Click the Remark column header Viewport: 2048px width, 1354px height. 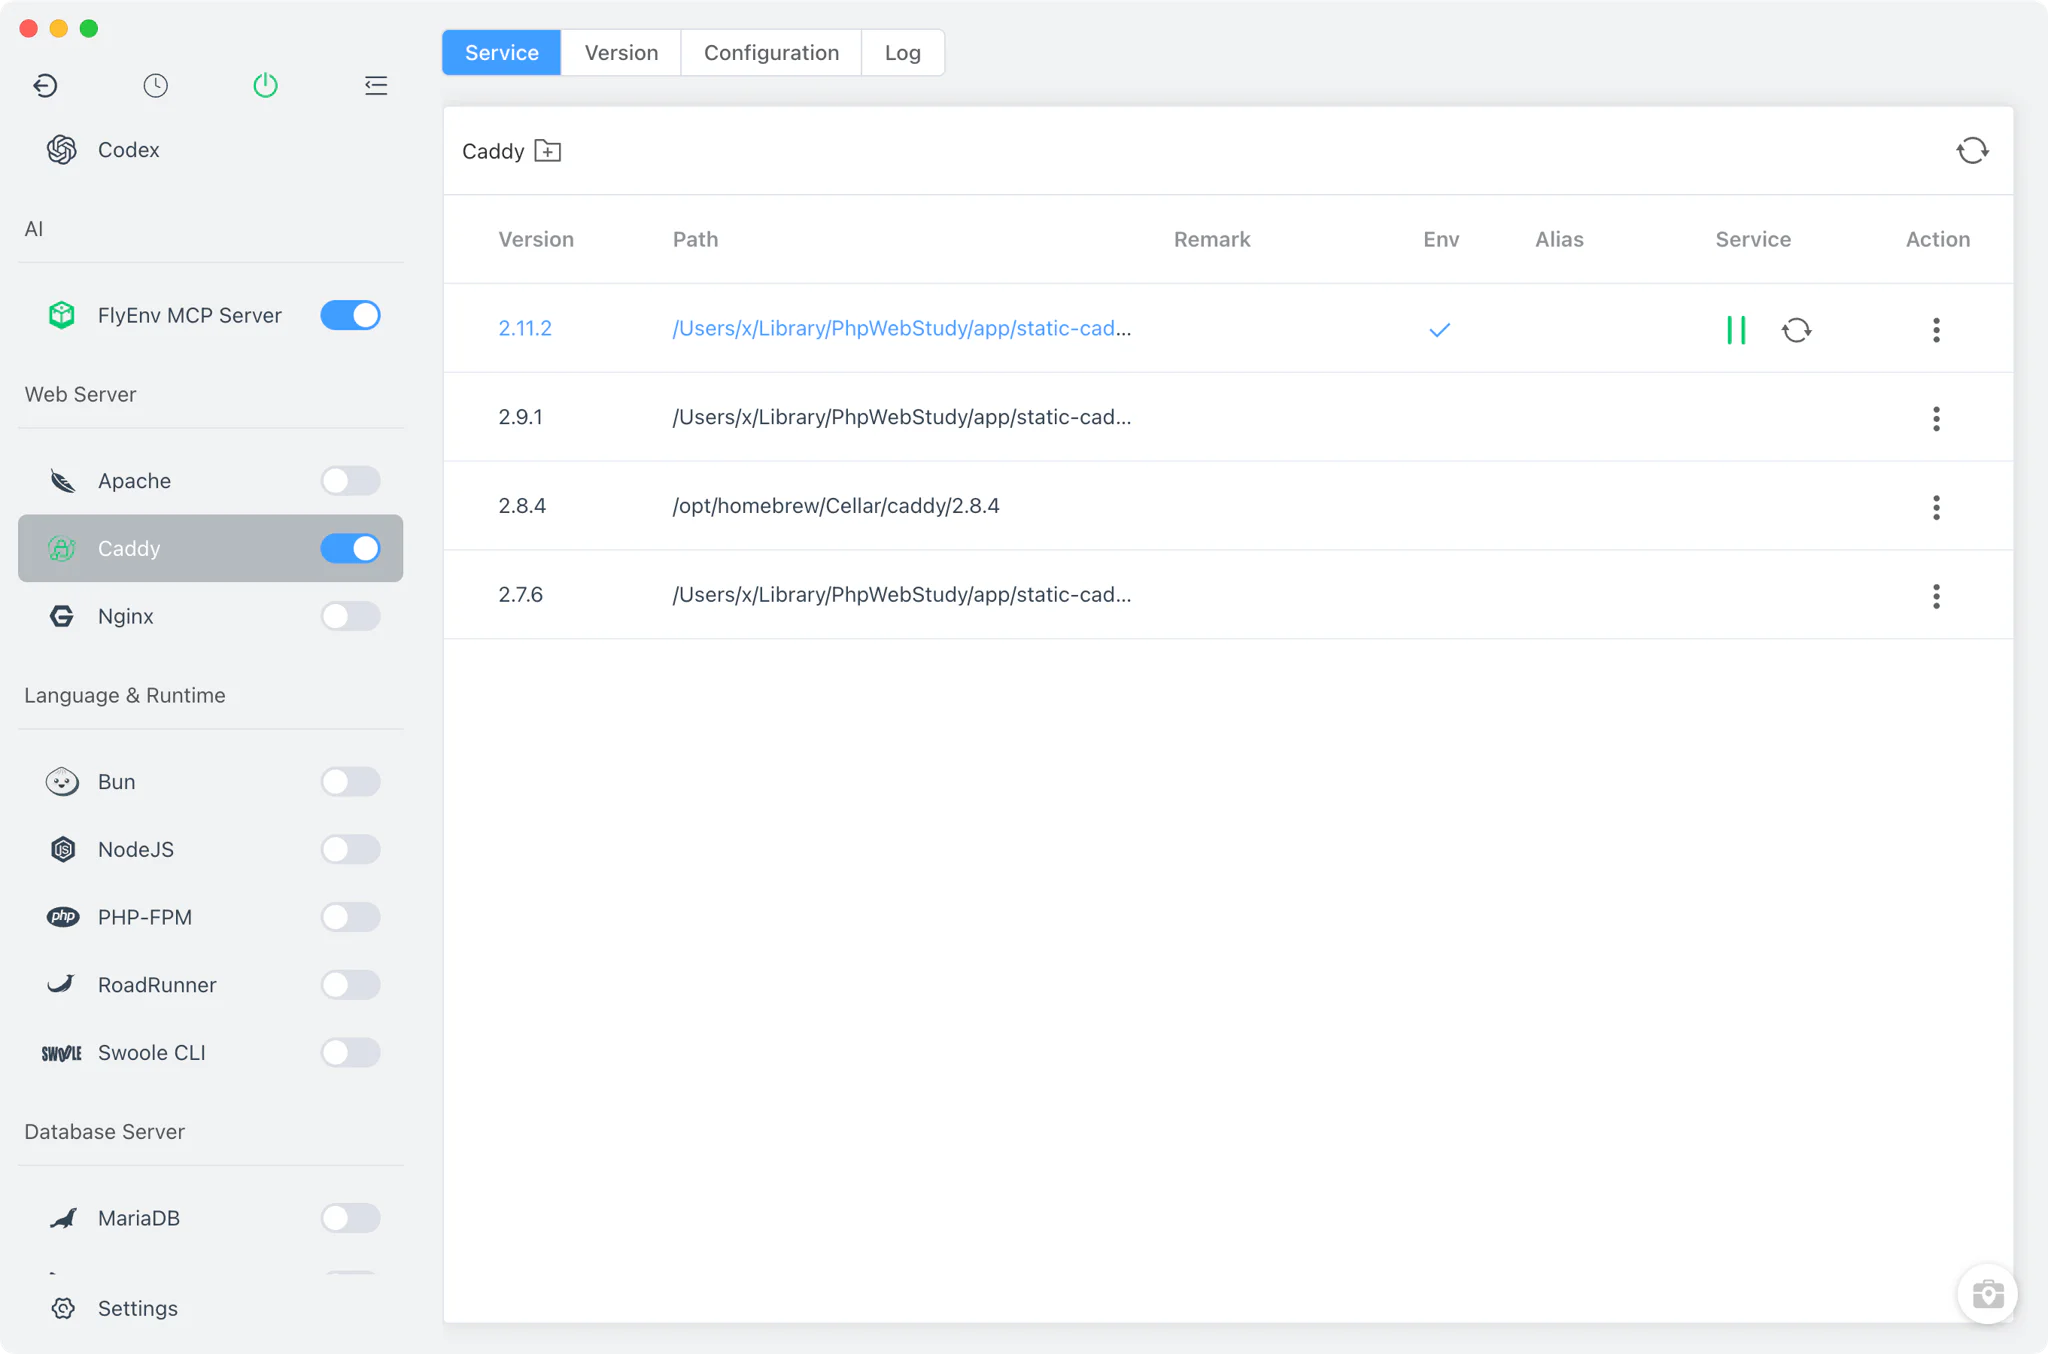1212,240
